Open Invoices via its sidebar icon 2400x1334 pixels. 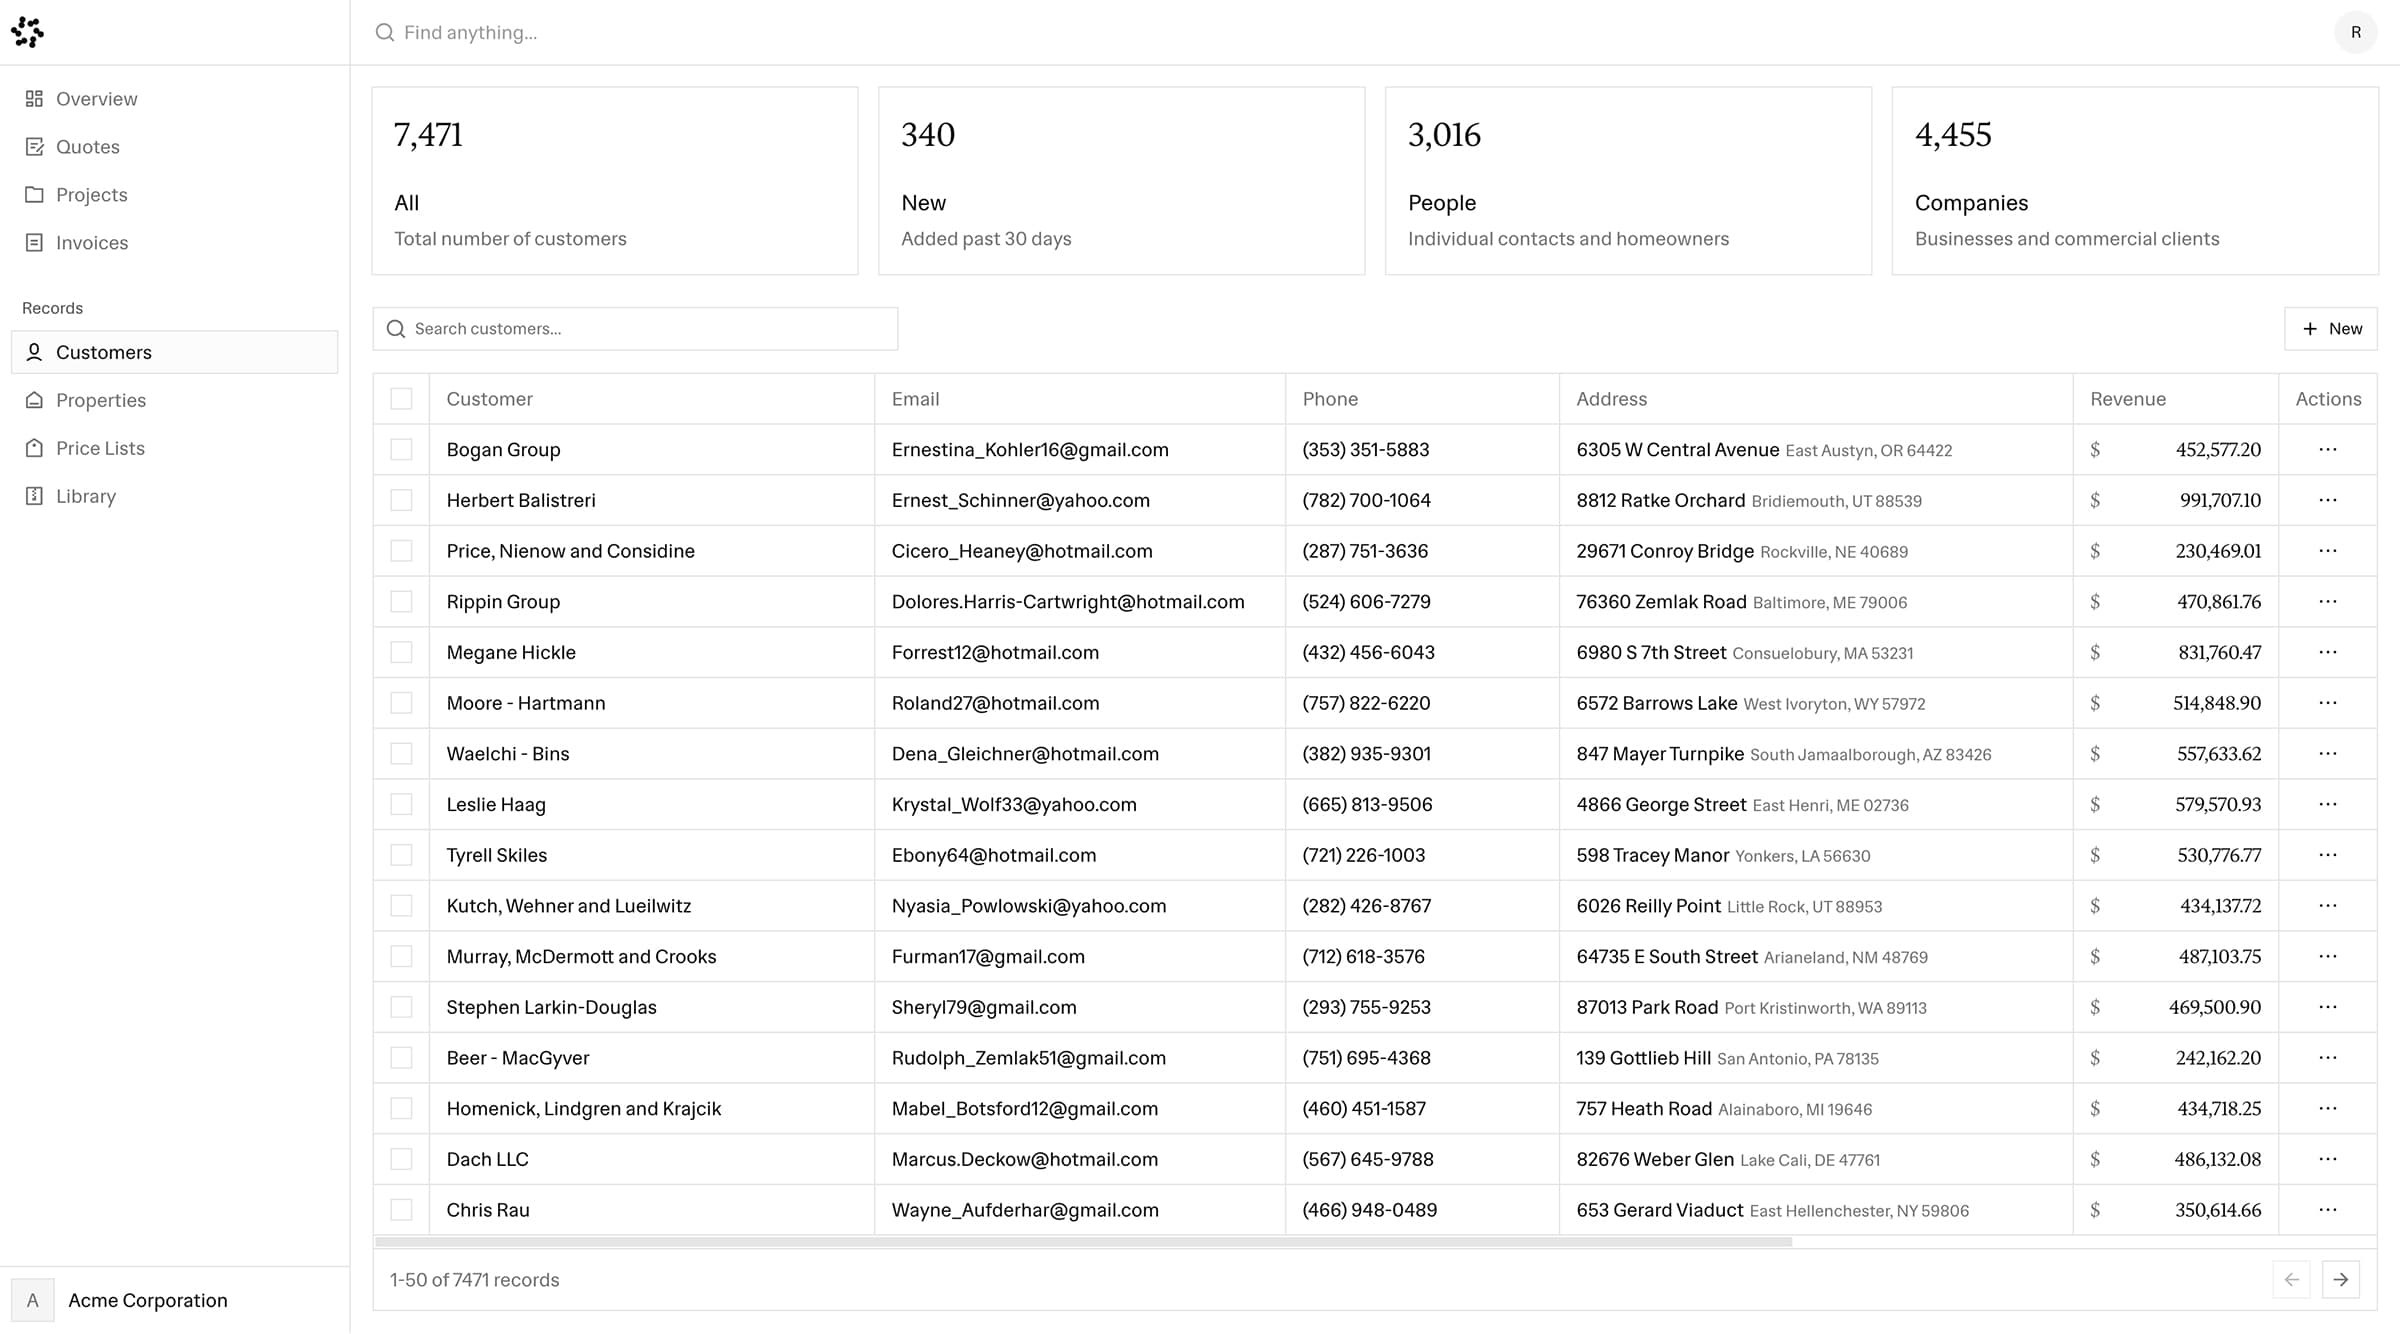click(x=35, y=242)
